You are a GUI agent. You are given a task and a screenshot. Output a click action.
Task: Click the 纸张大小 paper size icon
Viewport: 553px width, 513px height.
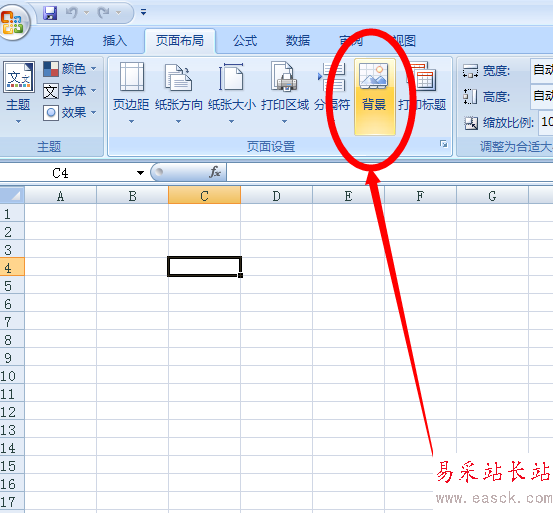point(231,77)
